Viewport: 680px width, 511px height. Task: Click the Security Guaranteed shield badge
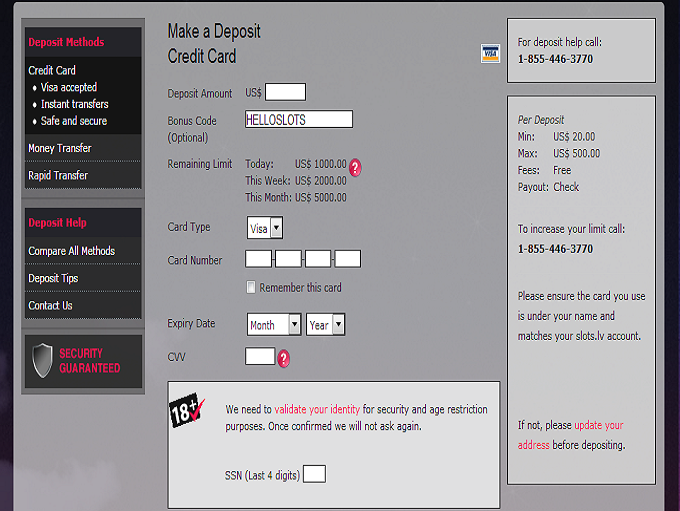point(83,361)
